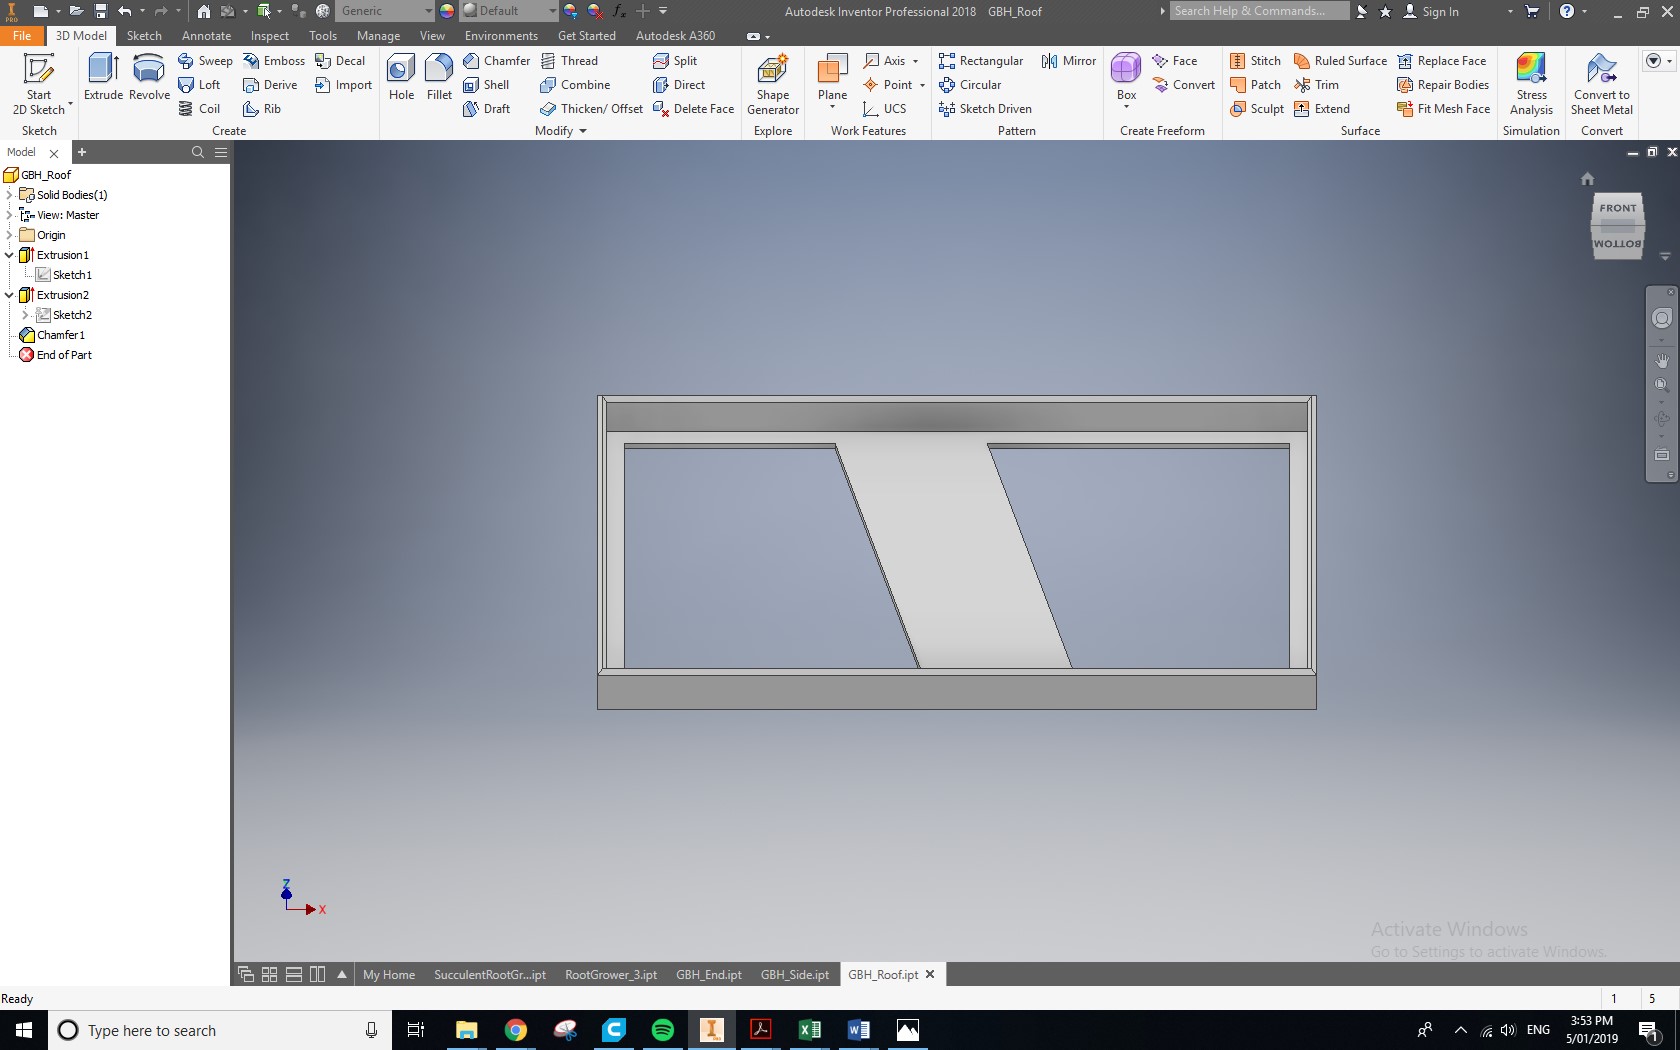Collapse the Extrusion1 node
1680x1050 pixels.
click(10, 255)
